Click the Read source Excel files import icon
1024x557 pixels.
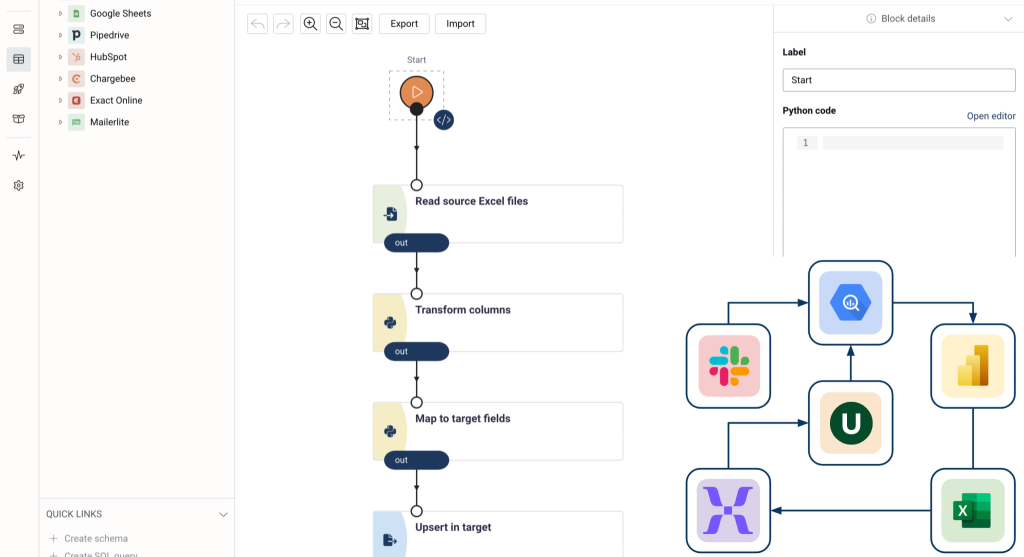point(390,214)
